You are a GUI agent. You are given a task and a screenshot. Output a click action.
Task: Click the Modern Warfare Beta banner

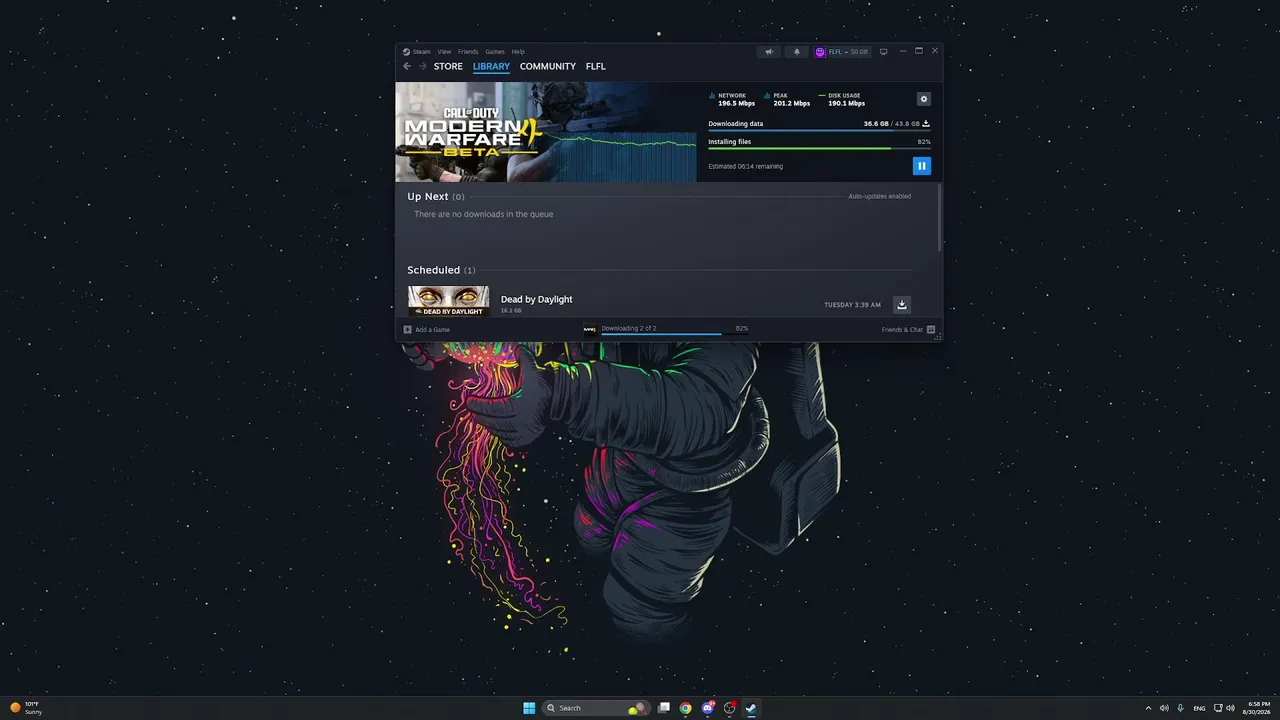pos(546,132)
